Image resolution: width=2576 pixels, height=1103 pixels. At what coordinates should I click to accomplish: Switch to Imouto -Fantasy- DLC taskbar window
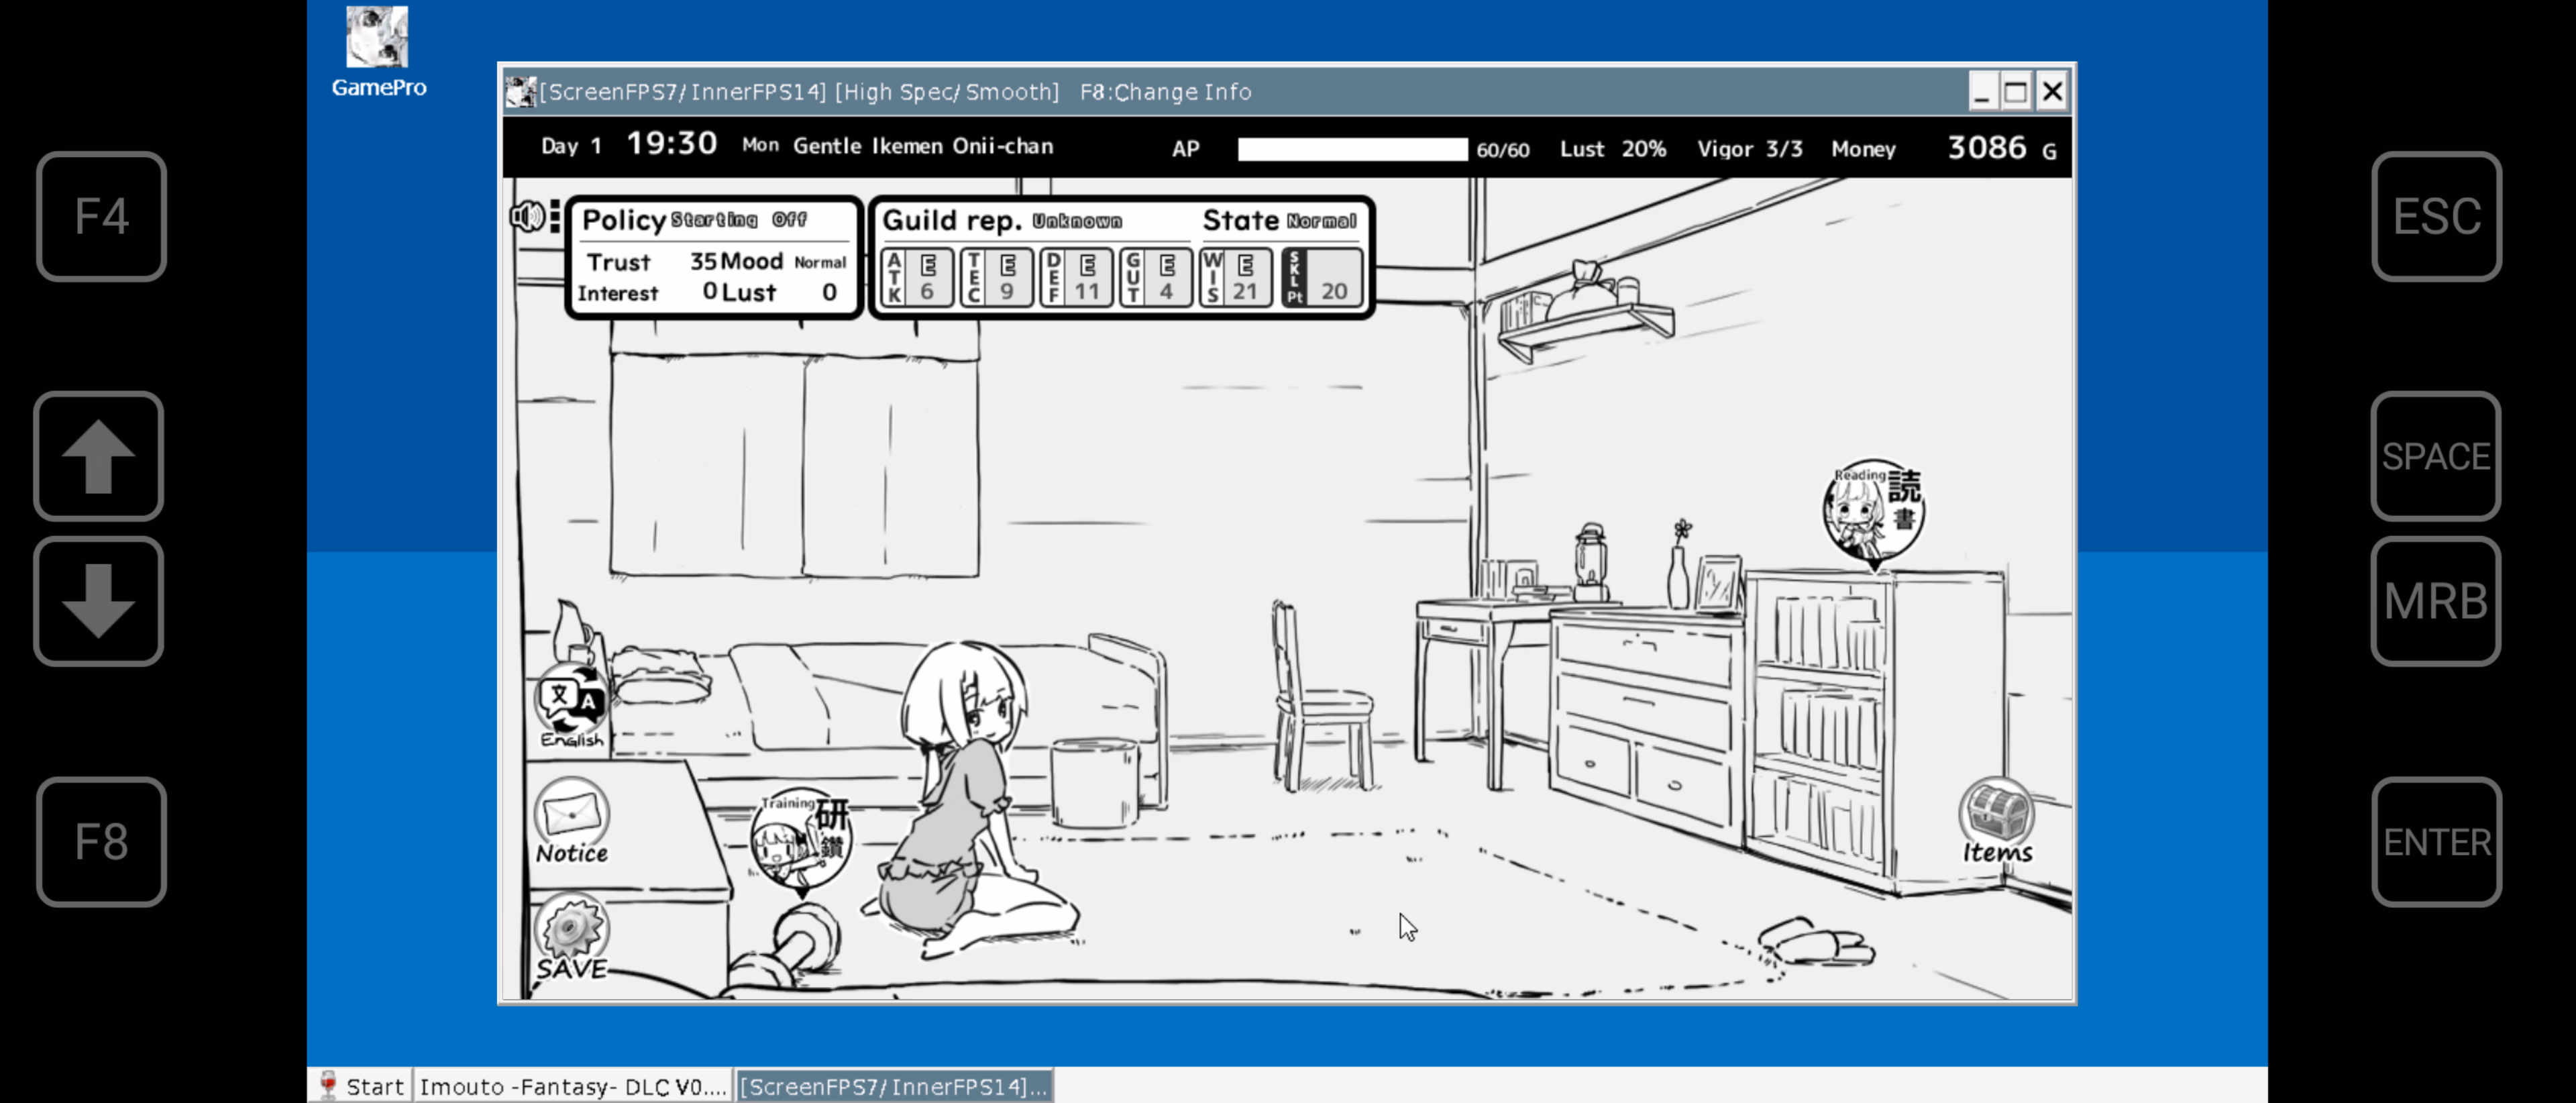(572, 1086)
